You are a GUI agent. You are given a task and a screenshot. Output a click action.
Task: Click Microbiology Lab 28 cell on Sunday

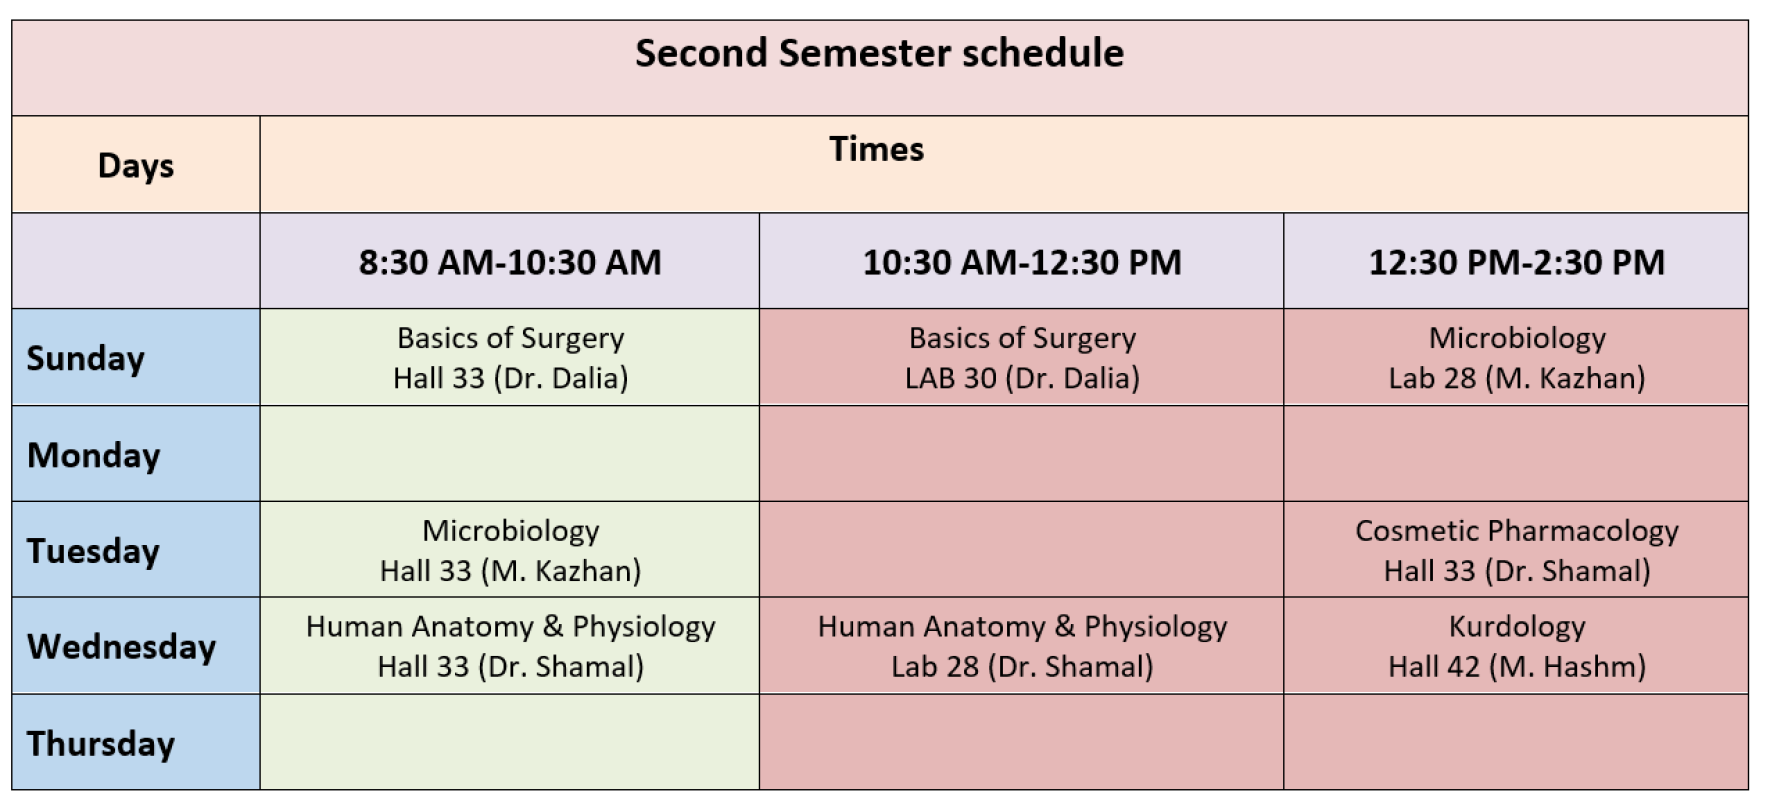coord(1516,357)
